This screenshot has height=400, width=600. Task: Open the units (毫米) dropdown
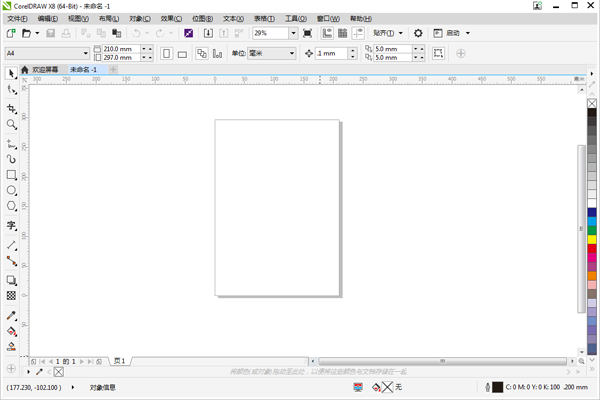tap(292, 53)
